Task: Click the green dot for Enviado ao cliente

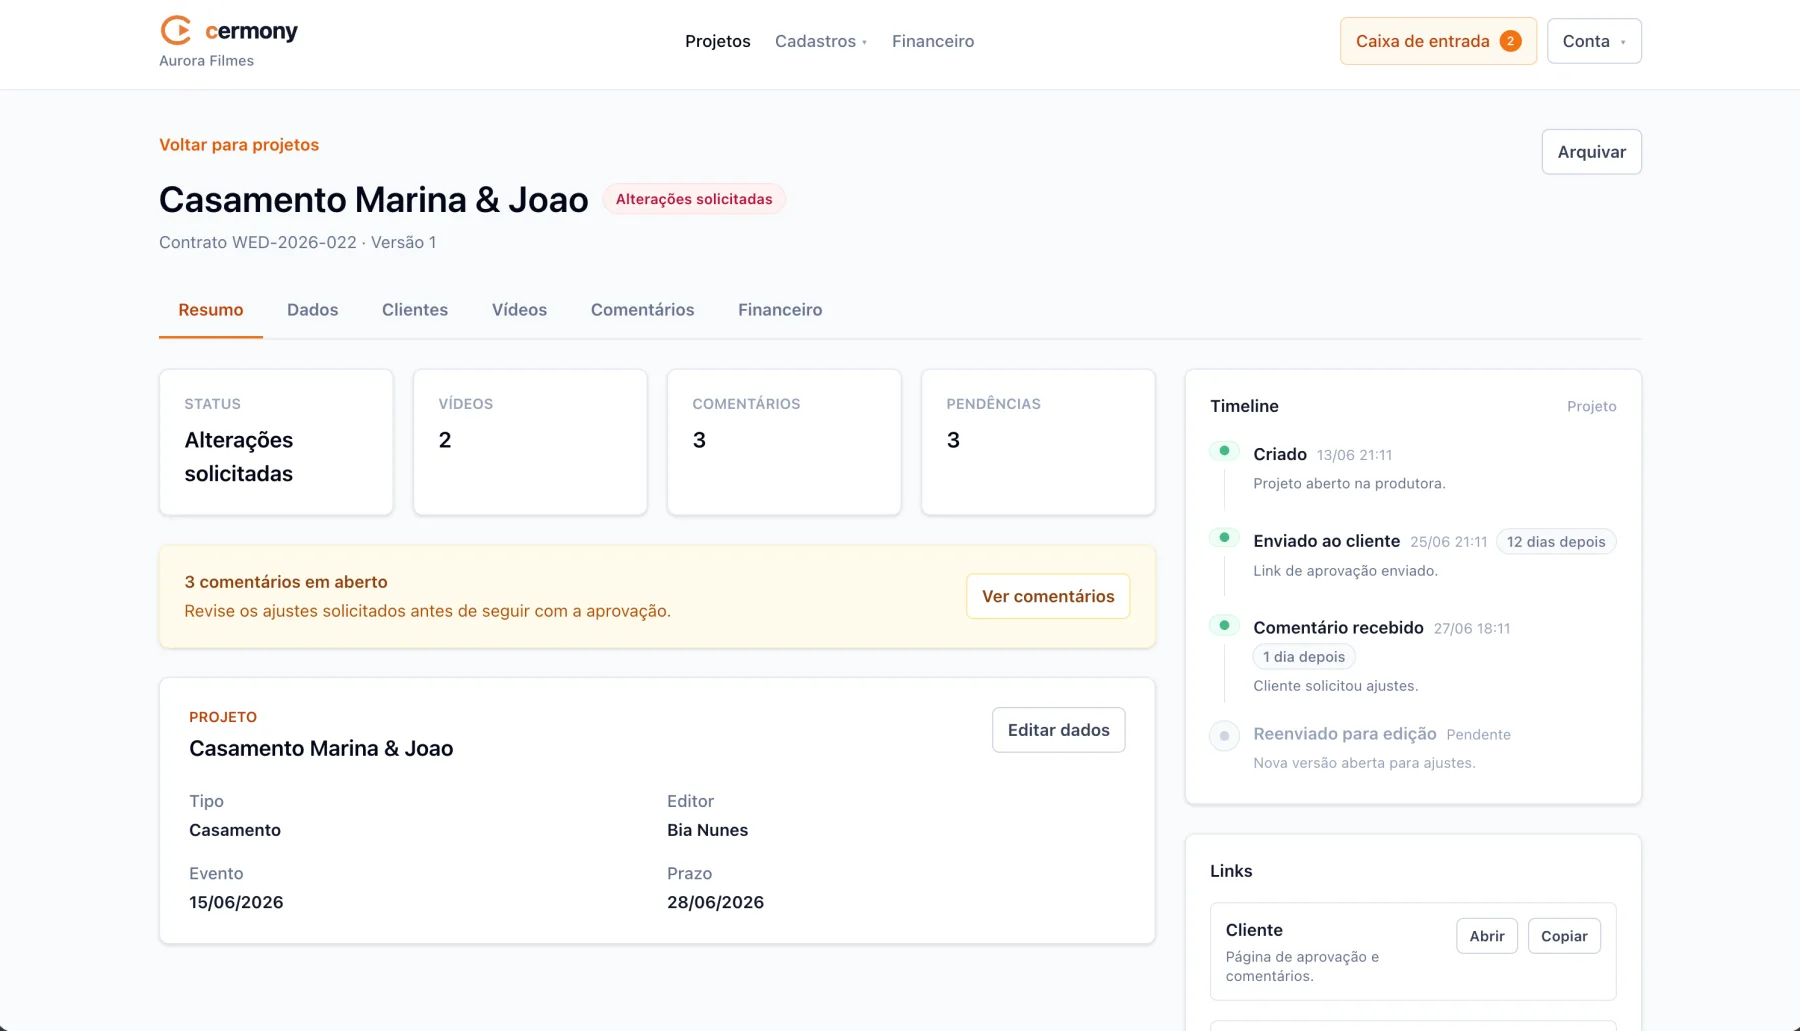Action: click(1224, 538)
